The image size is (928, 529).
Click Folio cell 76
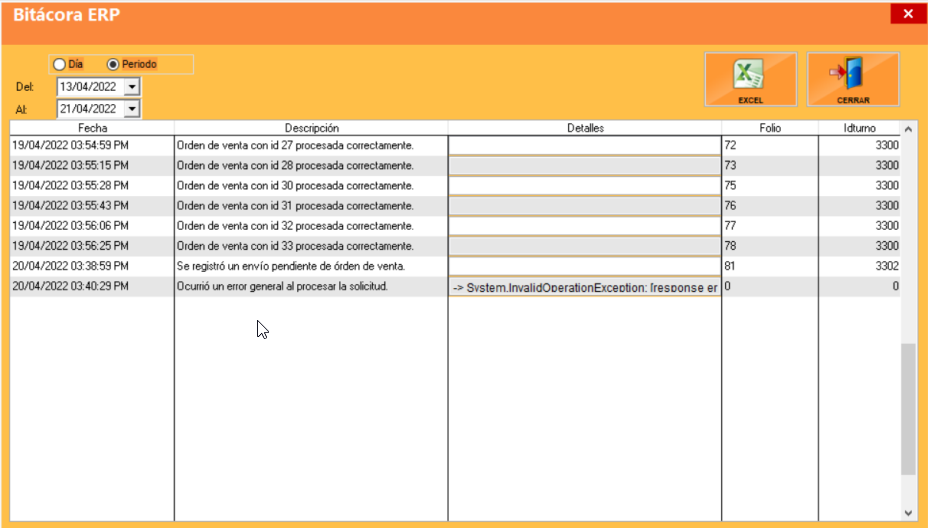[770, 206]
